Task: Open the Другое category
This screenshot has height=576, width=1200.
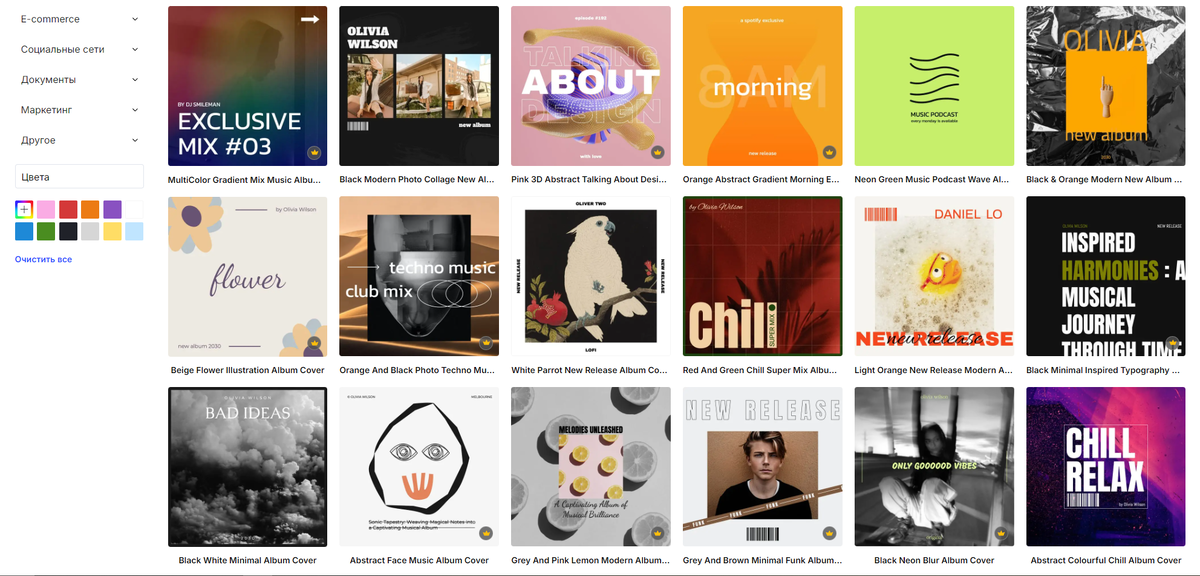Action: (79, 140)
